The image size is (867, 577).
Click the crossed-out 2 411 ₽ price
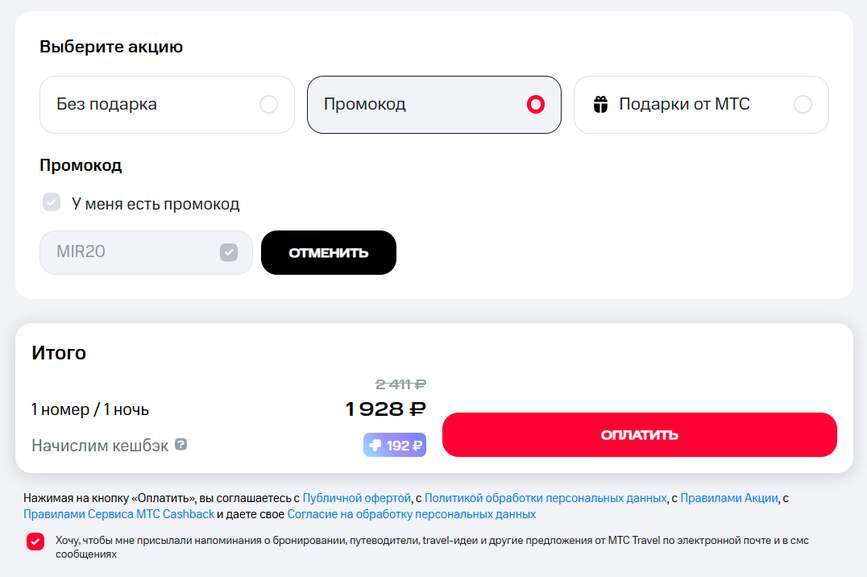point(401,383)
